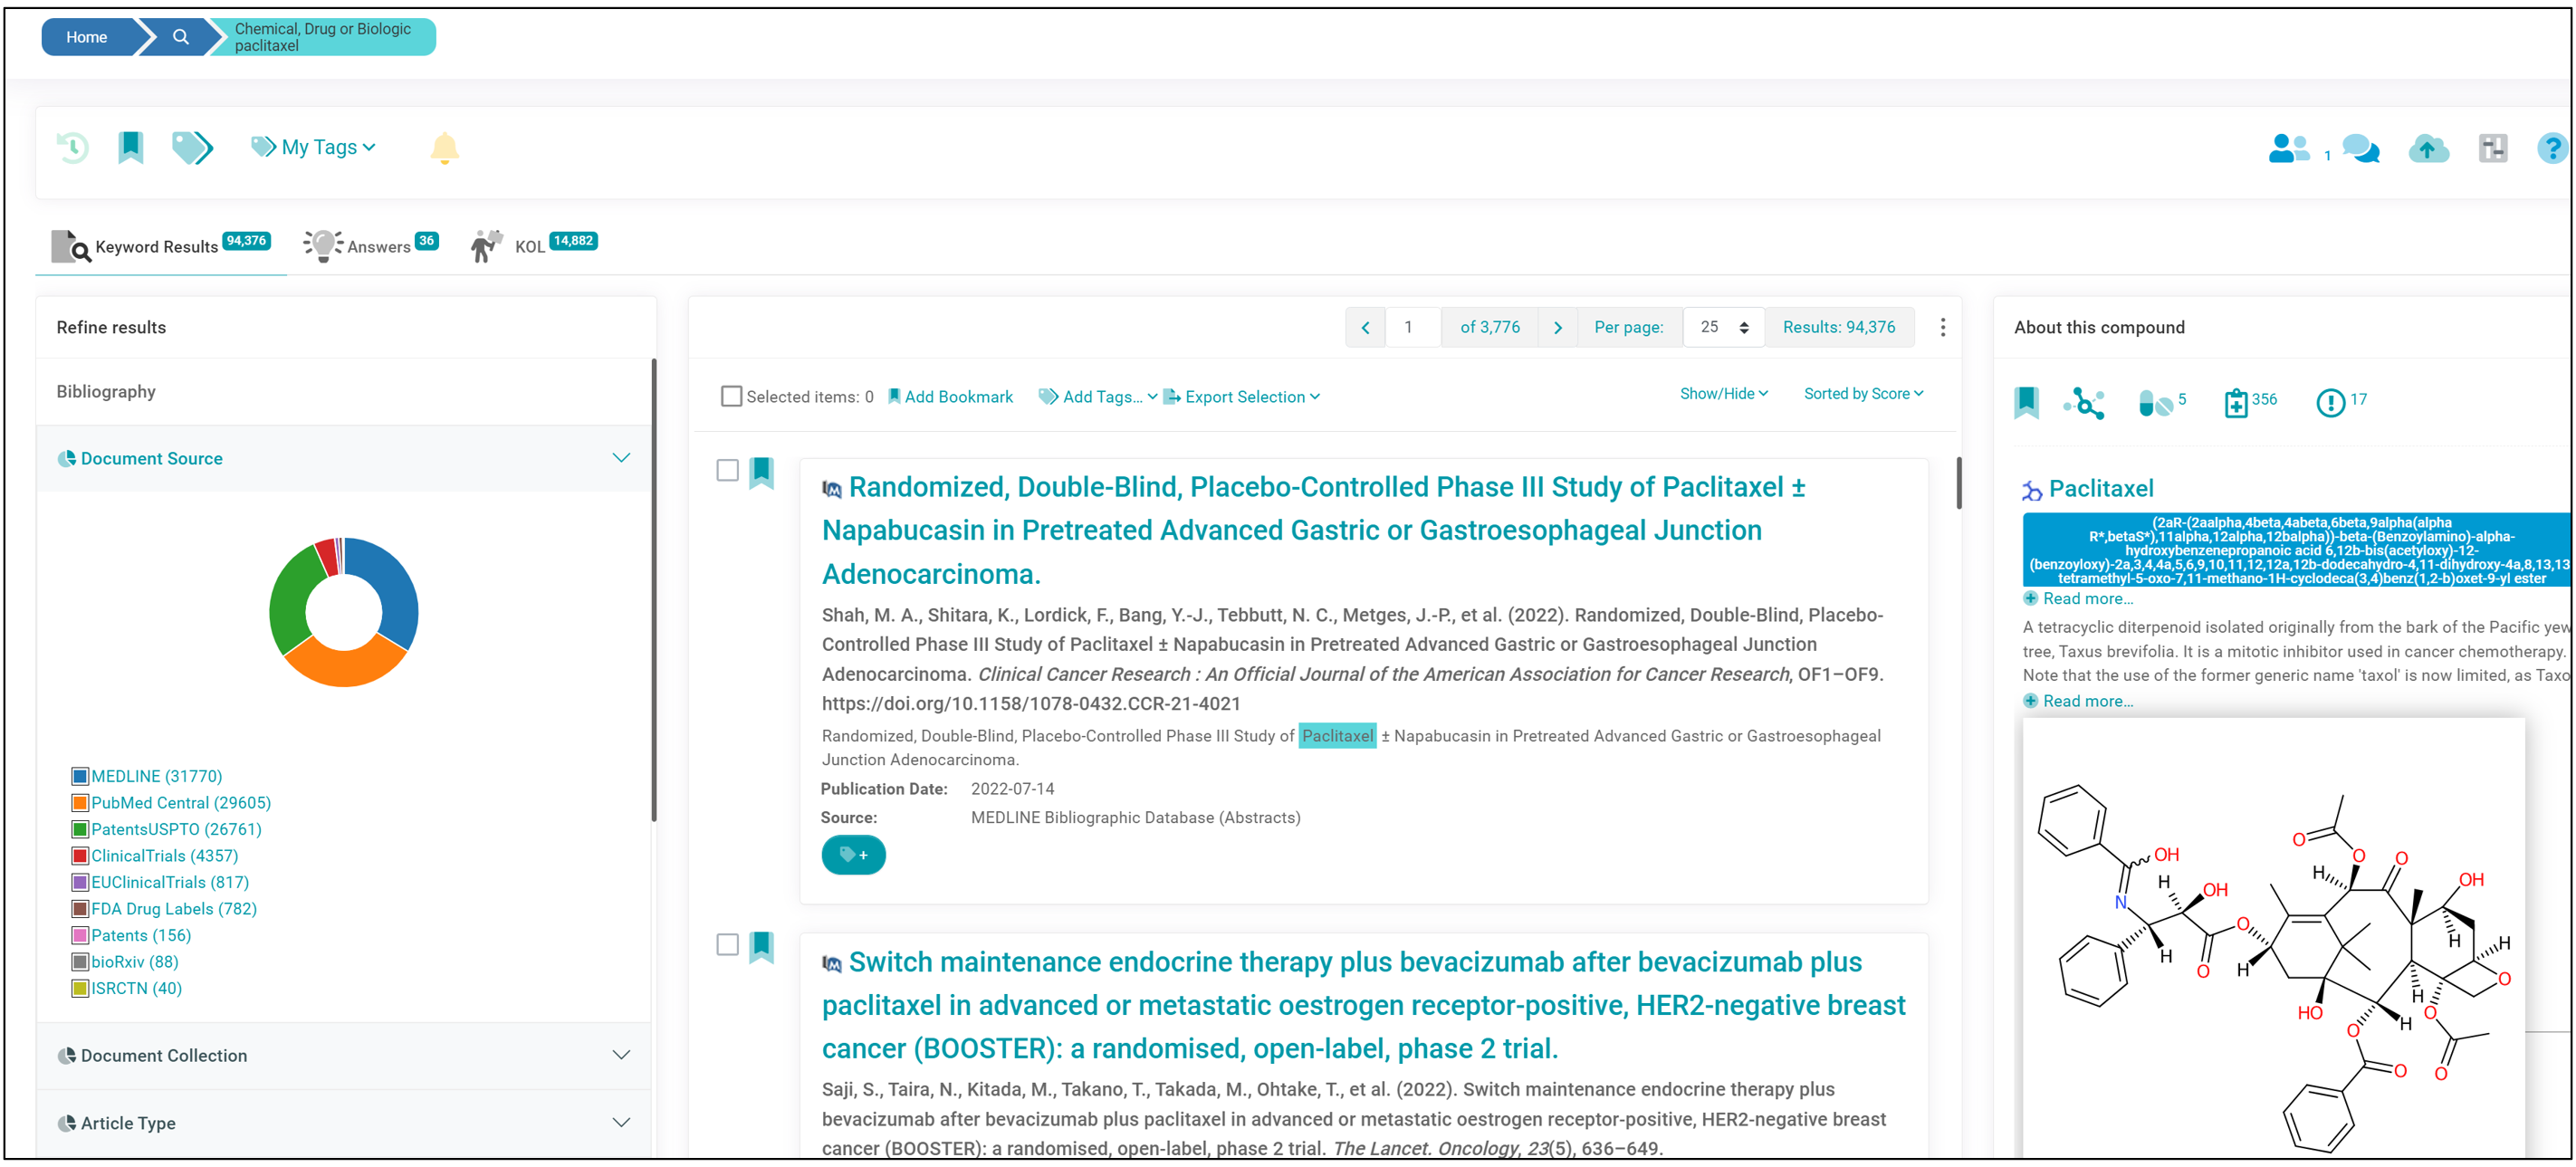Open the compound network graph icon
The width and height of the screenshot is (2576, 1167).
pos(2084,402)
